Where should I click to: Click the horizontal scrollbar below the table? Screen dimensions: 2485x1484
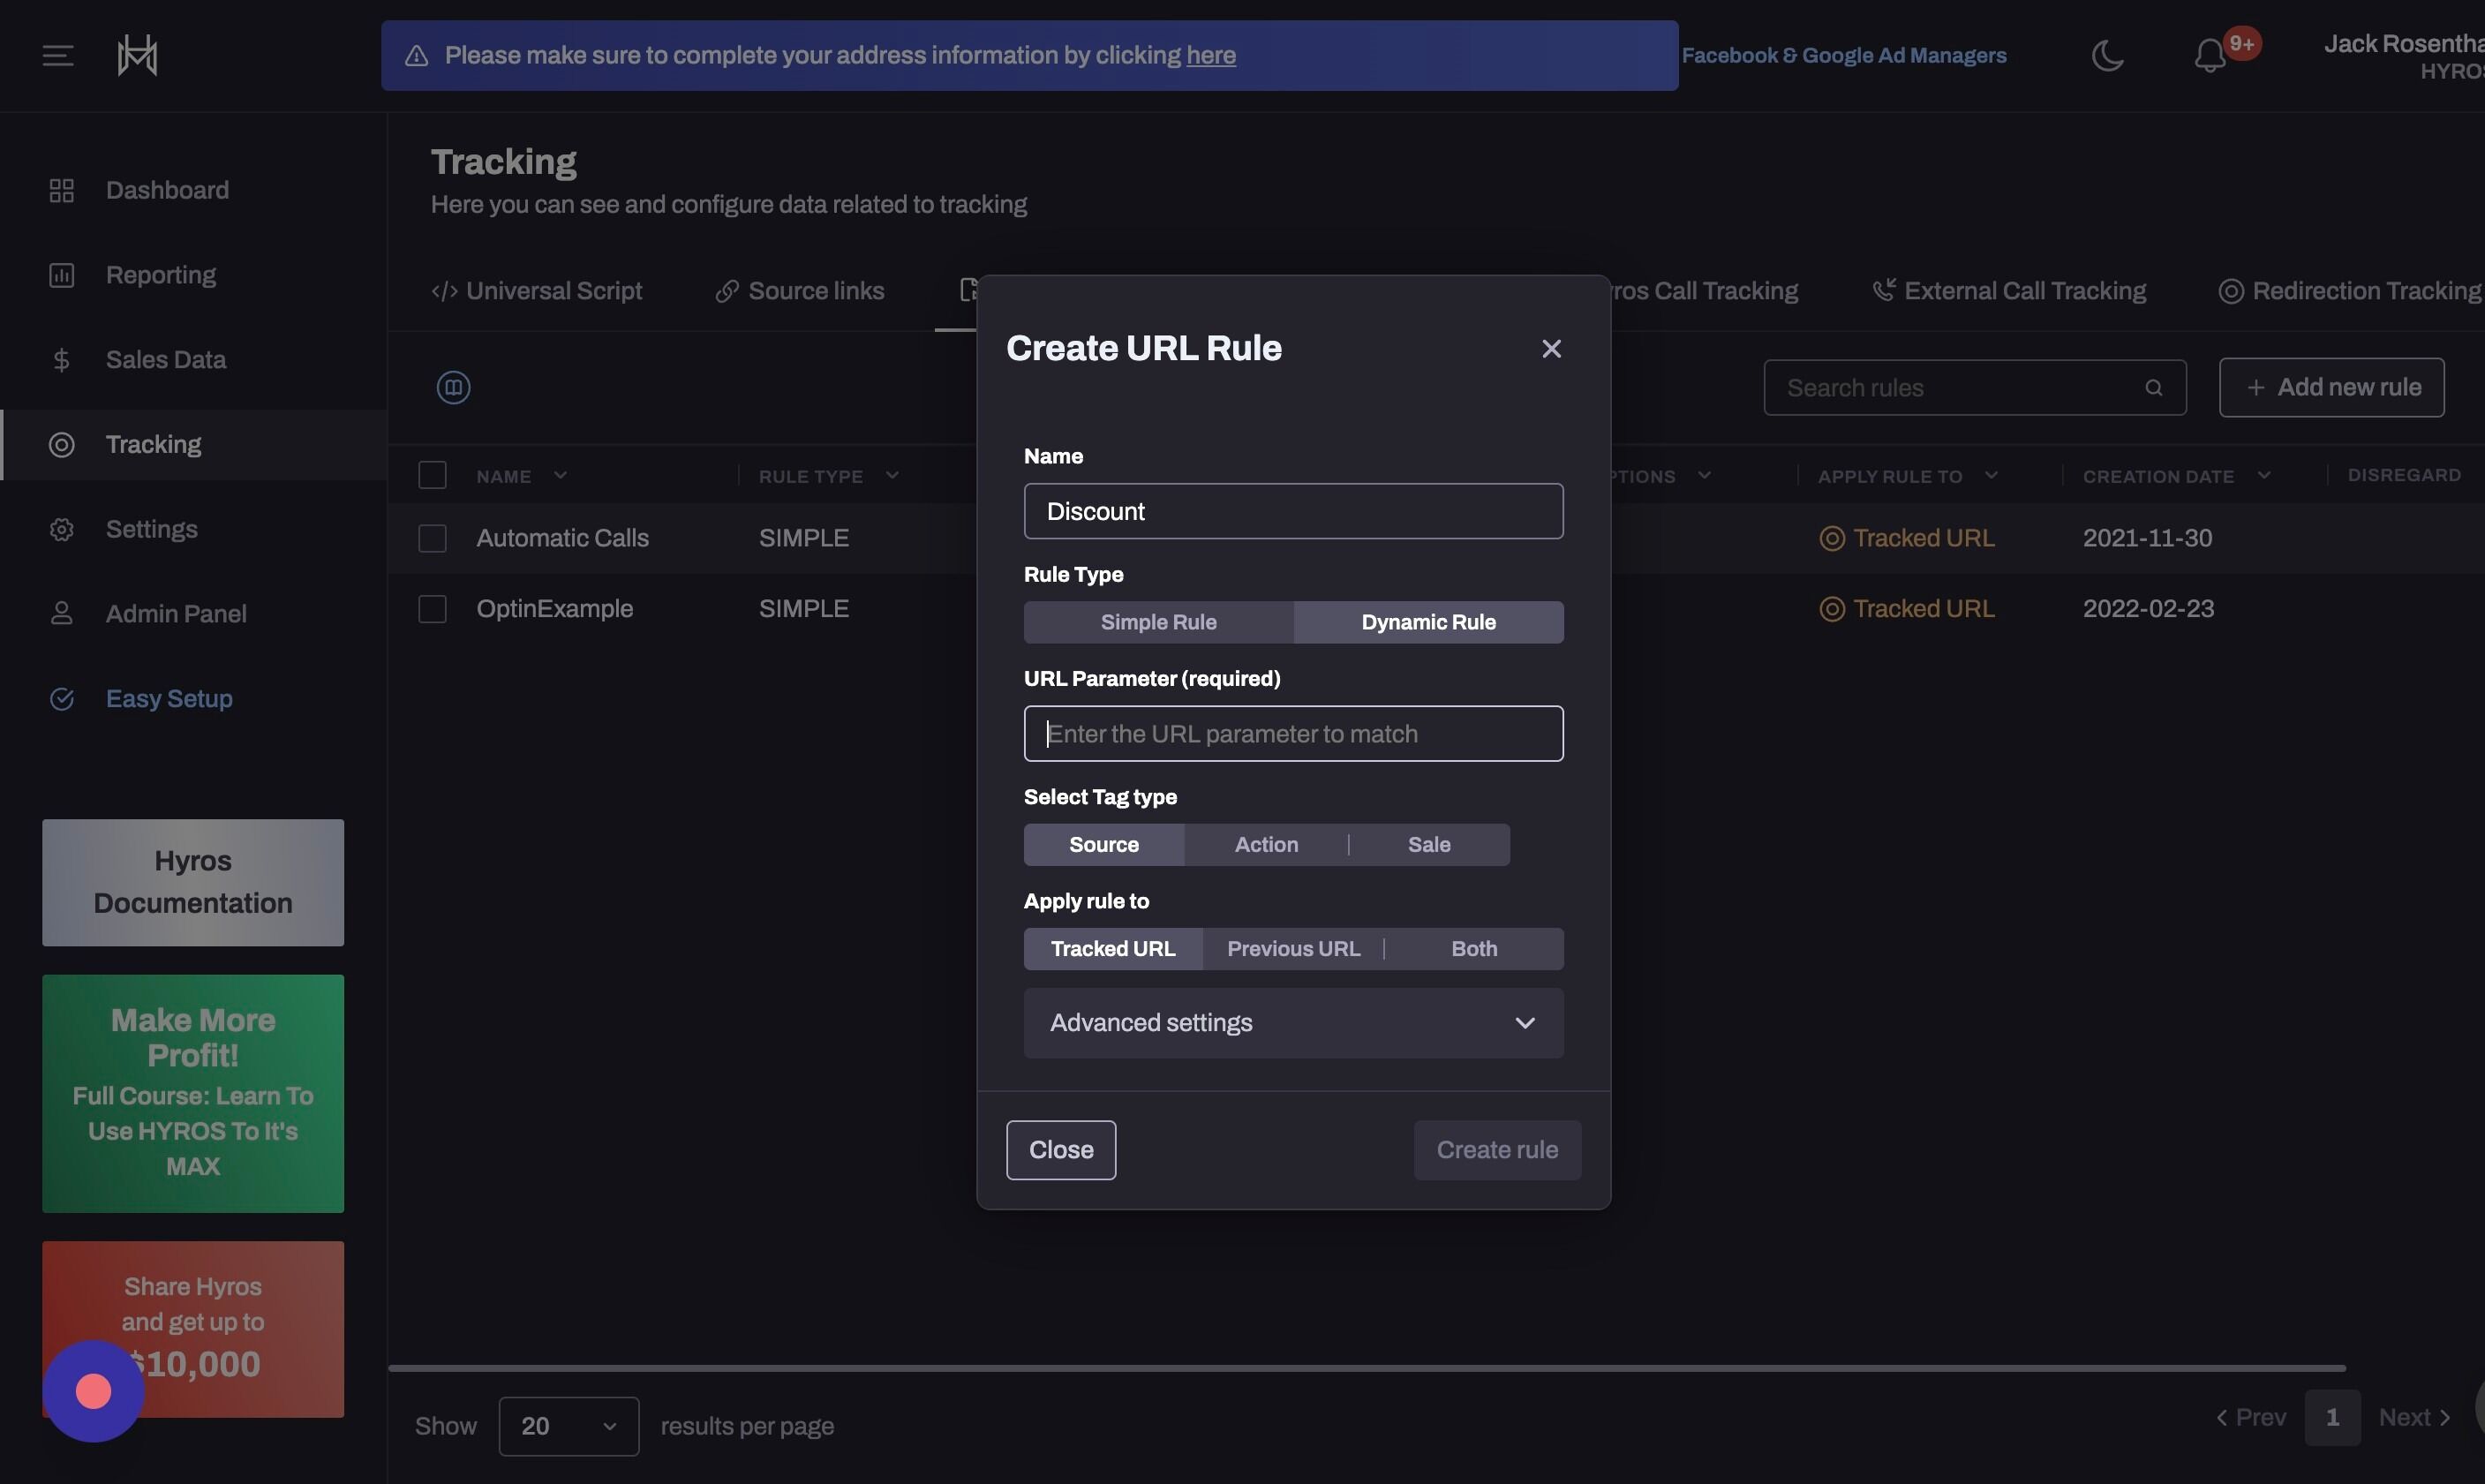coord(1366,1368)
